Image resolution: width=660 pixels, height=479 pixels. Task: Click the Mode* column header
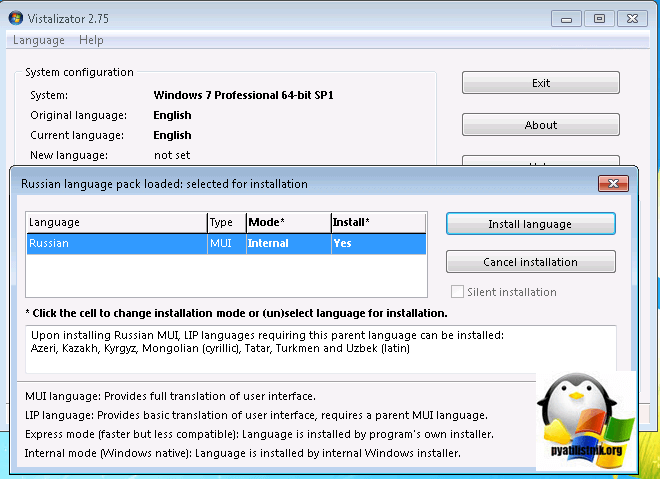pyautogui.click(x=289, y=222)
